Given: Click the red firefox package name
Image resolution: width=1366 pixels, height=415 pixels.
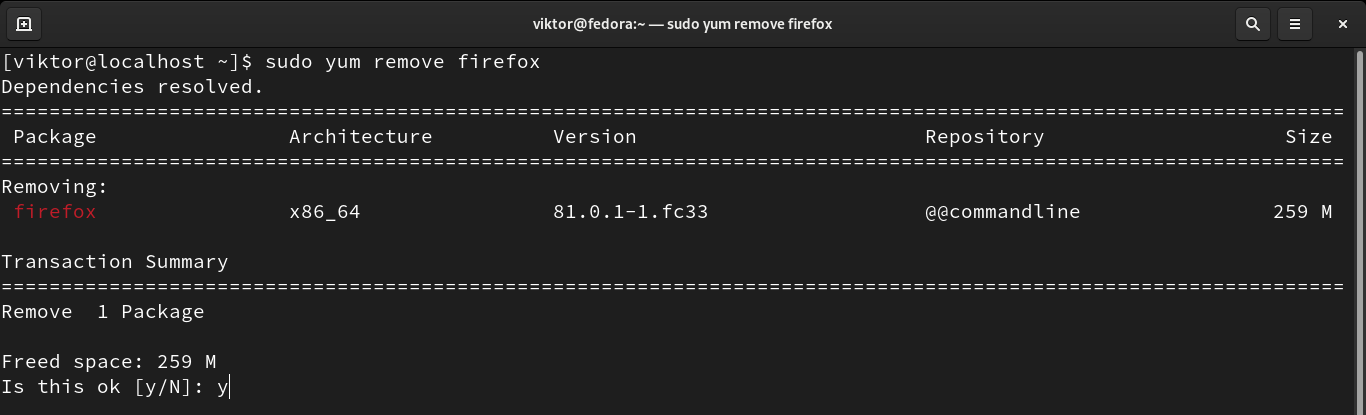Looking at the screenshot, I should (55, 212).
